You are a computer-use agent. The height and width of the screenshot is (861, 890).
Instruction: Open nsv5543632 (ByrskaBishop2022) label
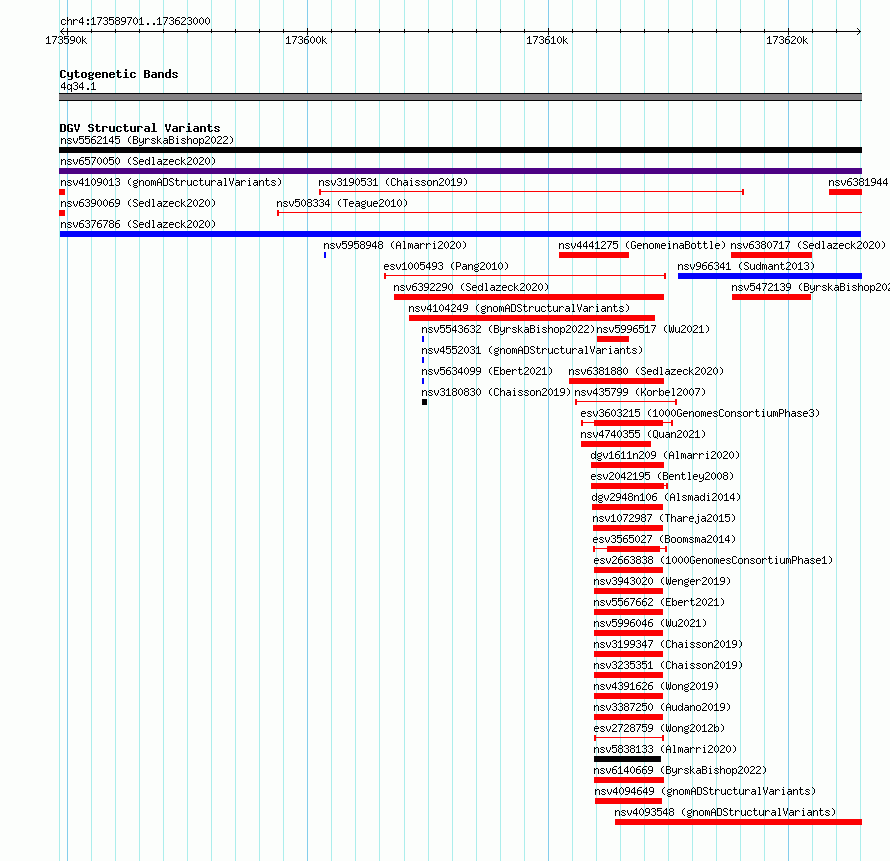pos(508,329)
